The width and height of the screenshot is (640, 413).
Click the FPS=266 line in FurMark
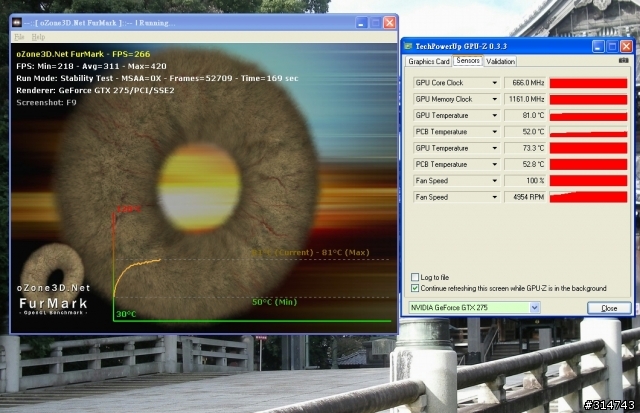[x=83, y=54]
